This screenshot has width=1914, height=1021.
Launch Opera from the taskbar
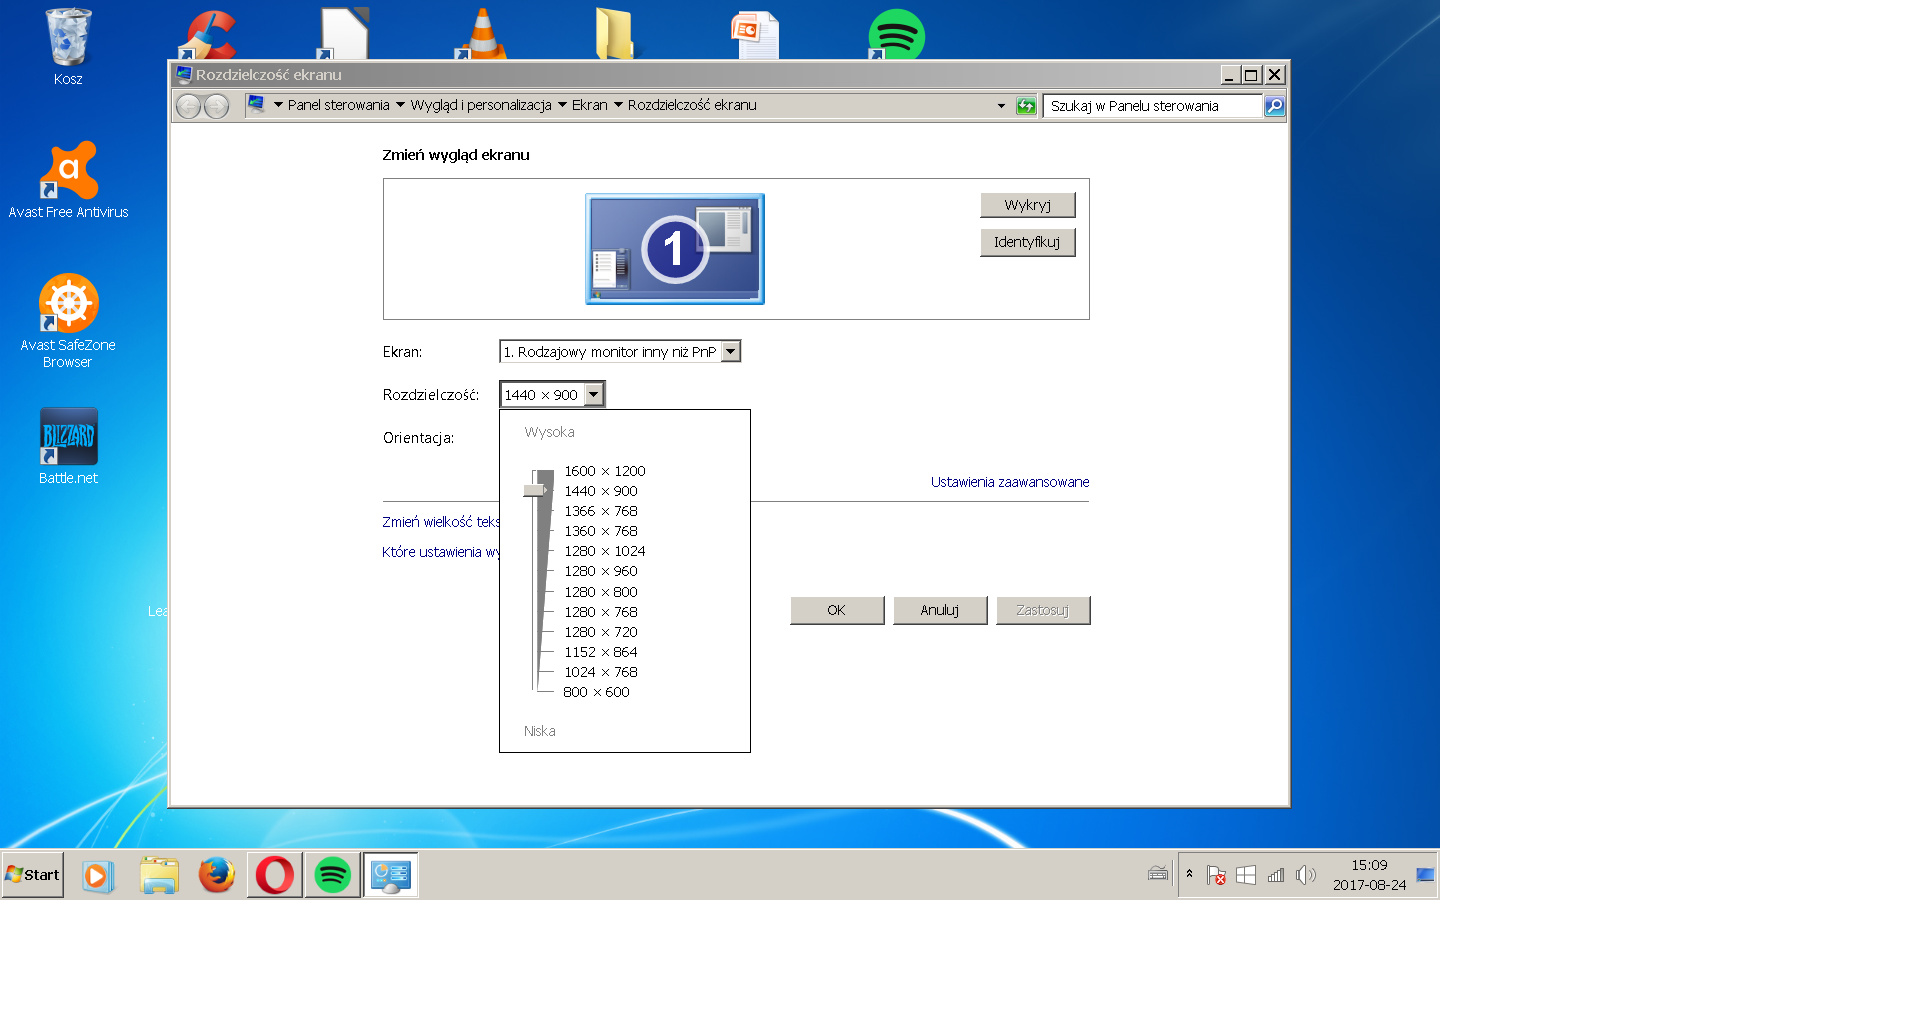275,875
